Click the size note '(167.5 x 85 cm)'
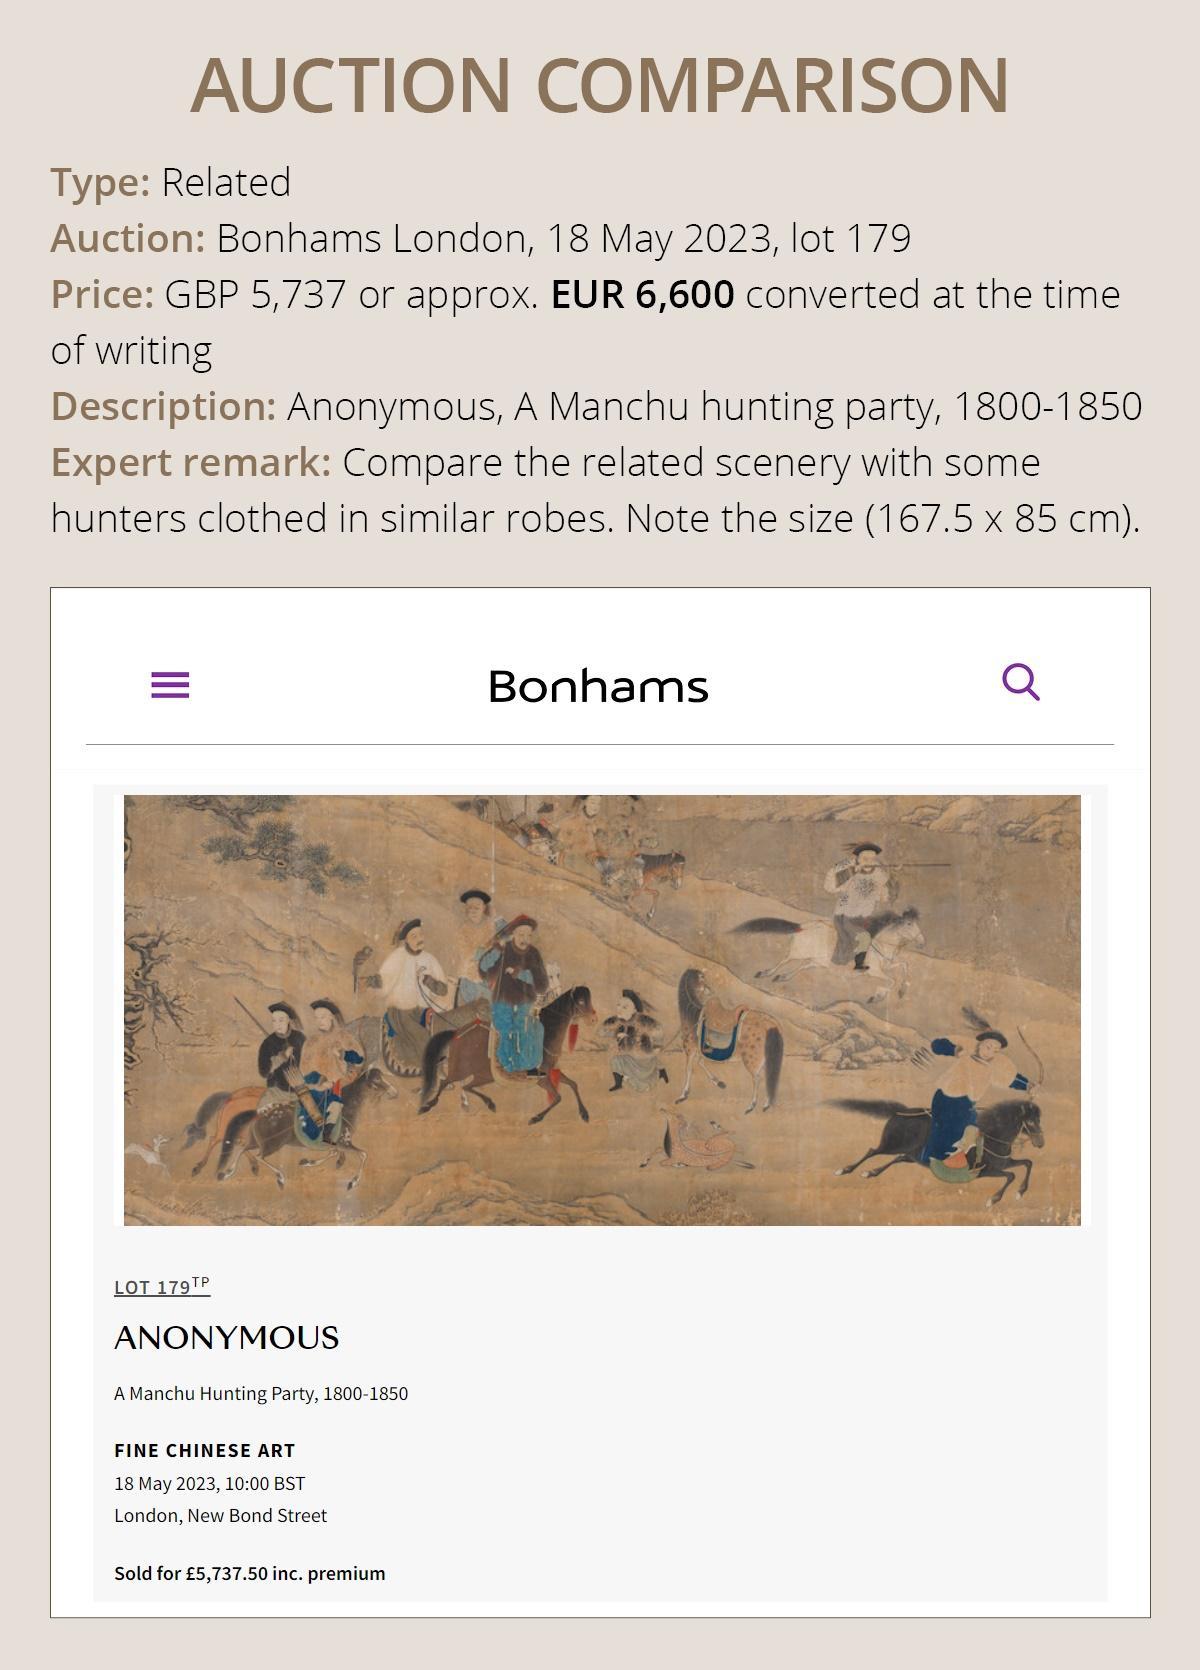1200x1670 pixels. click(1002, 519)
